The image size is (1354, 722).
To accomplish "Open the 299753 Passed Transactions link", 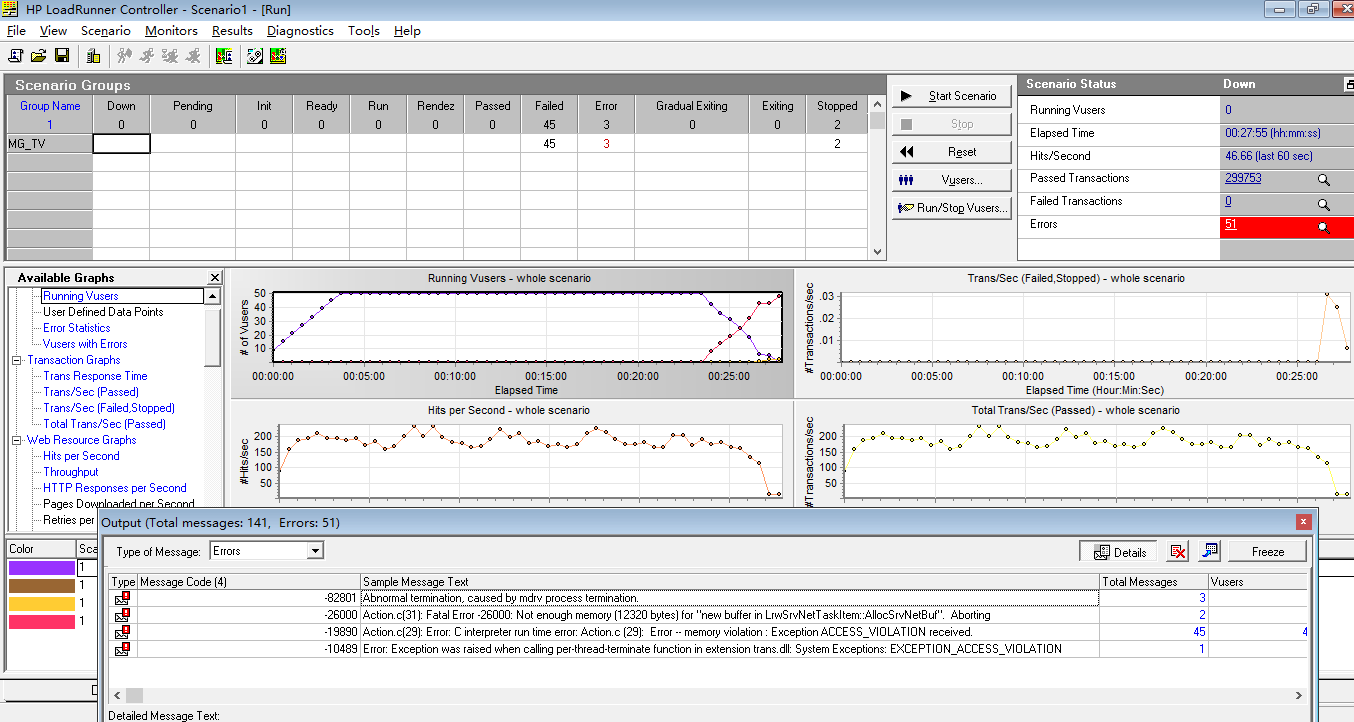I will coord(1243,178).
